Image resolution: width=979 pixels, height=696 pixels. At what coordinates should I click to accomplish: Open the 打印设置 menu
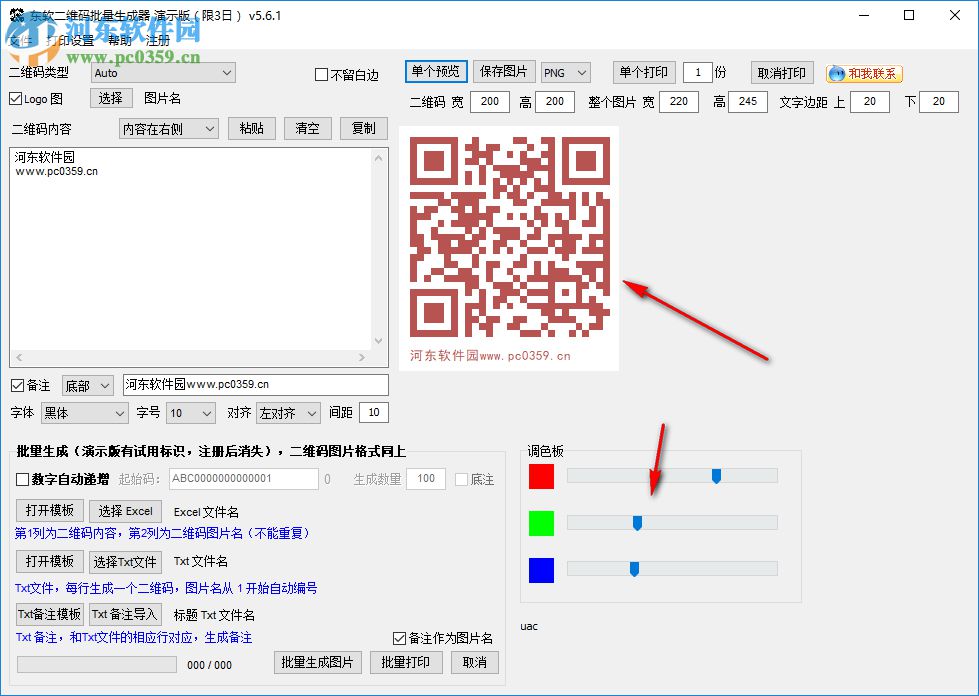click(x=71, y=41)
